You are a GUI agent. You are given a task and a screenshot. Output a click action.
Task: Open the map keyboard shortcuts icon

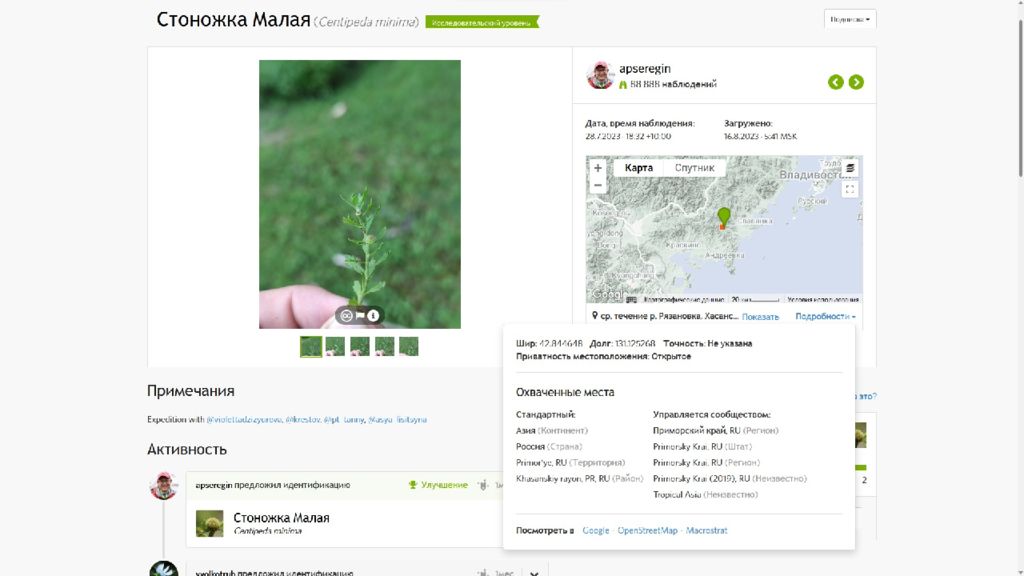tap(631, 300)
